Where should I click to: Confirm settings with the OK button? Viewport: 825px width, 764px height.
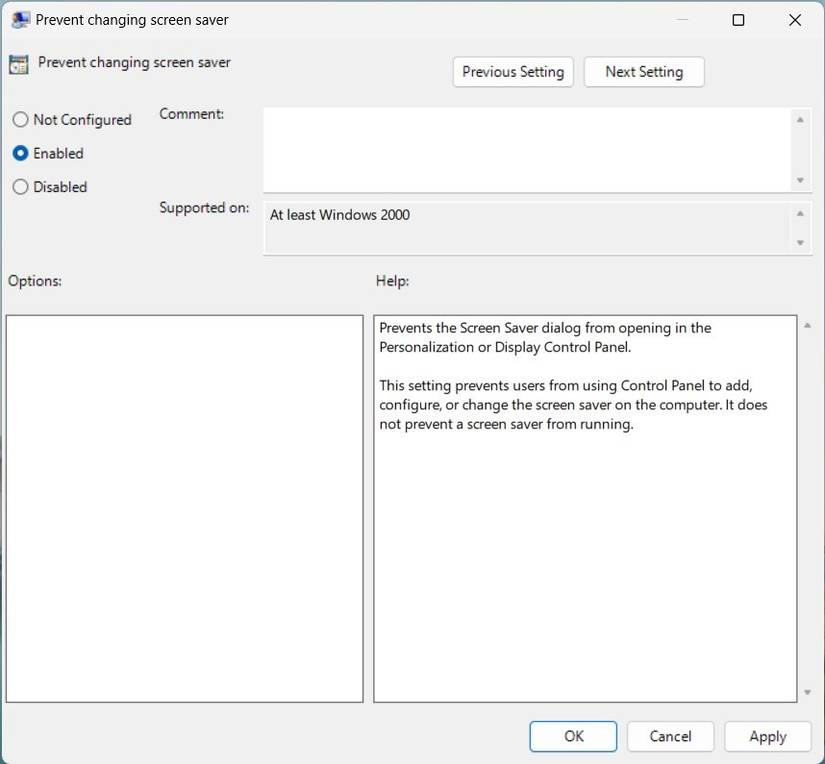tap(573, 735)
